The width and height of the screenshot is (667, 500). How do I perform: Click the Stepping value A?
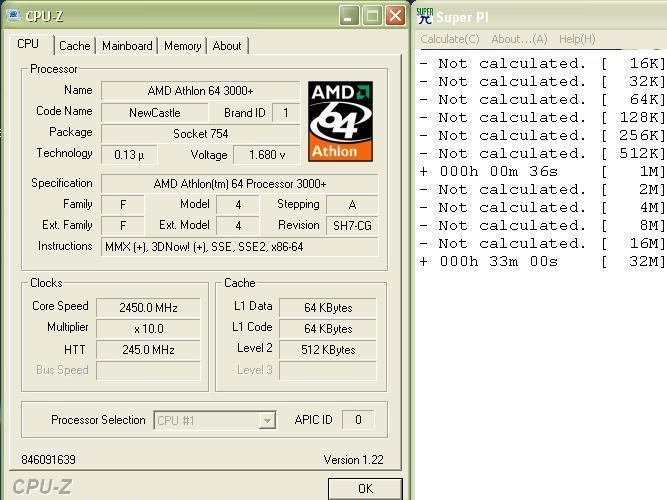[x=352, y=205]
